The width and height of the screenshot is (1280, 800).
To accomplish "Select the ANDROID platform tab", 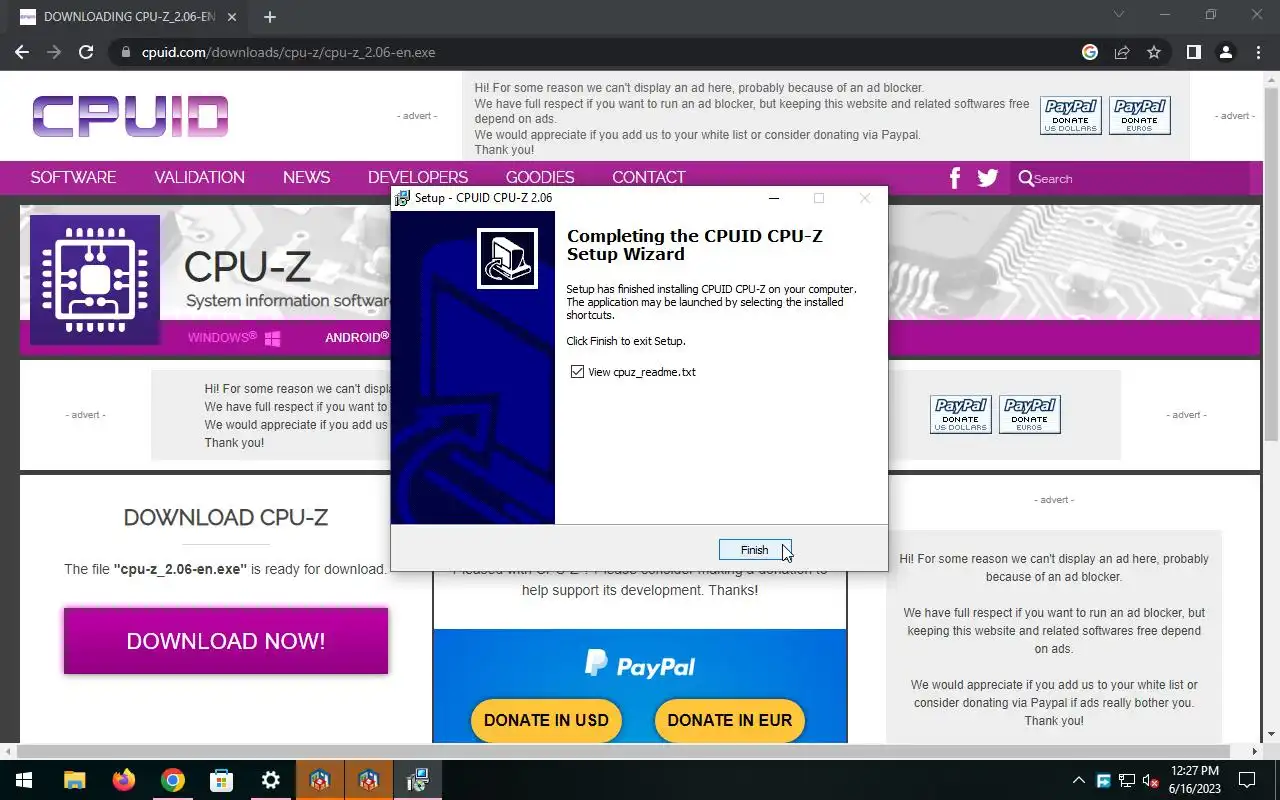I will [x=357, y=338].
